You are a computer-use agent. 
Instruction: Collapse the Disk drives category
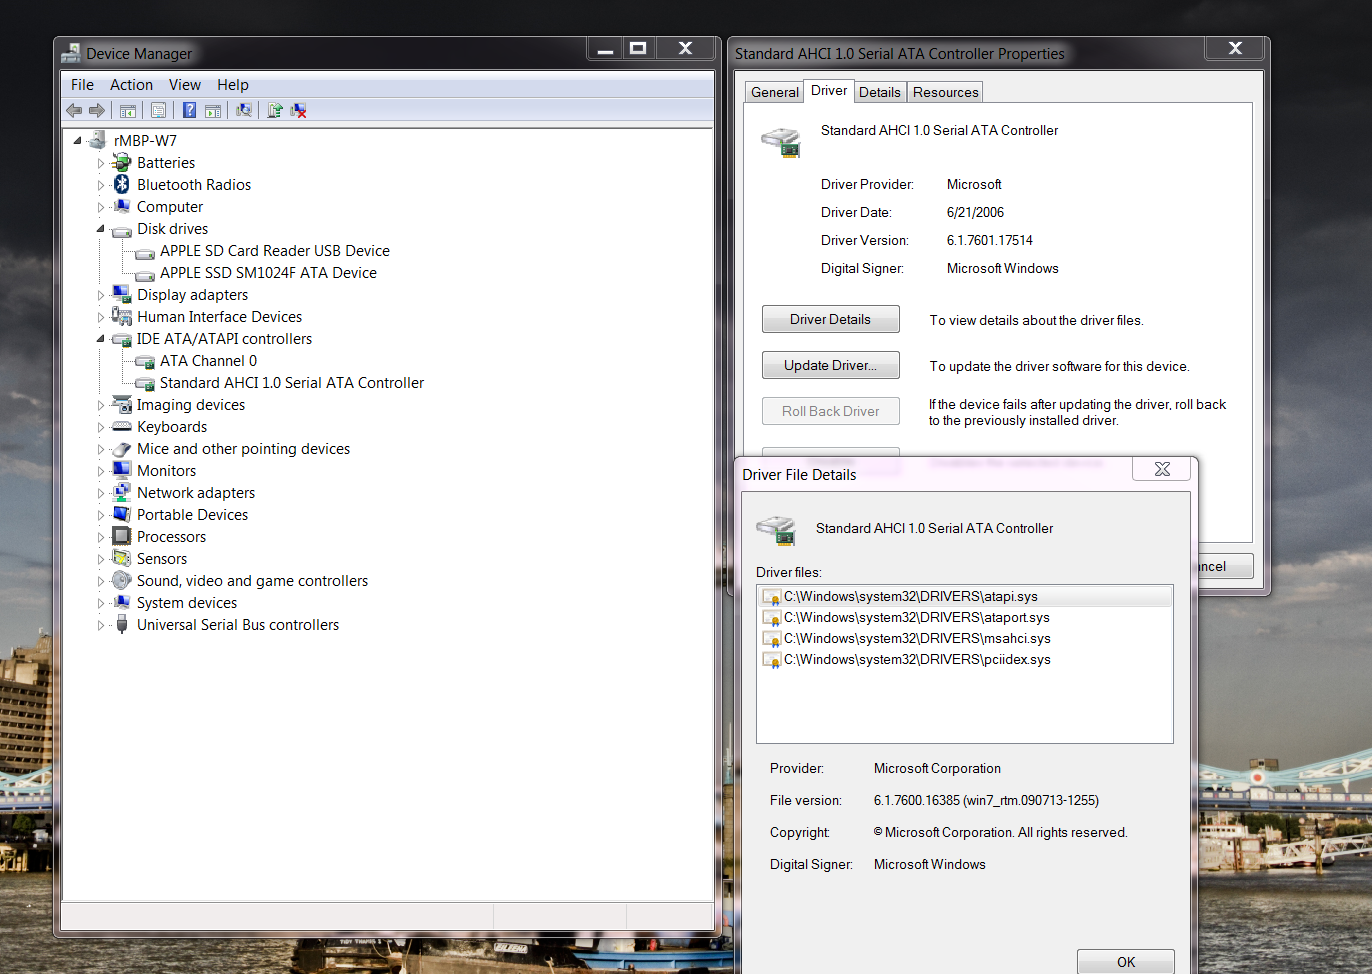(x=101, y=229)
